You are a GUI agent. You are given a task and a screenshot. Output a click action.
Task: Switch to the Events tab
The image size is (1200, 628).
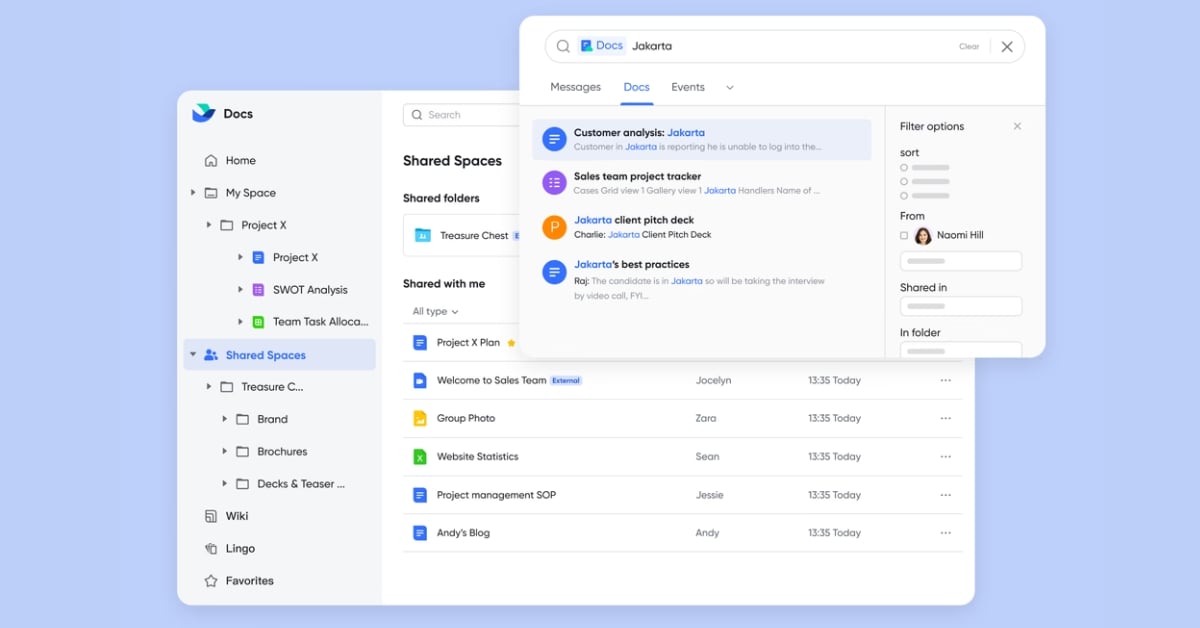tap(687, 88)
